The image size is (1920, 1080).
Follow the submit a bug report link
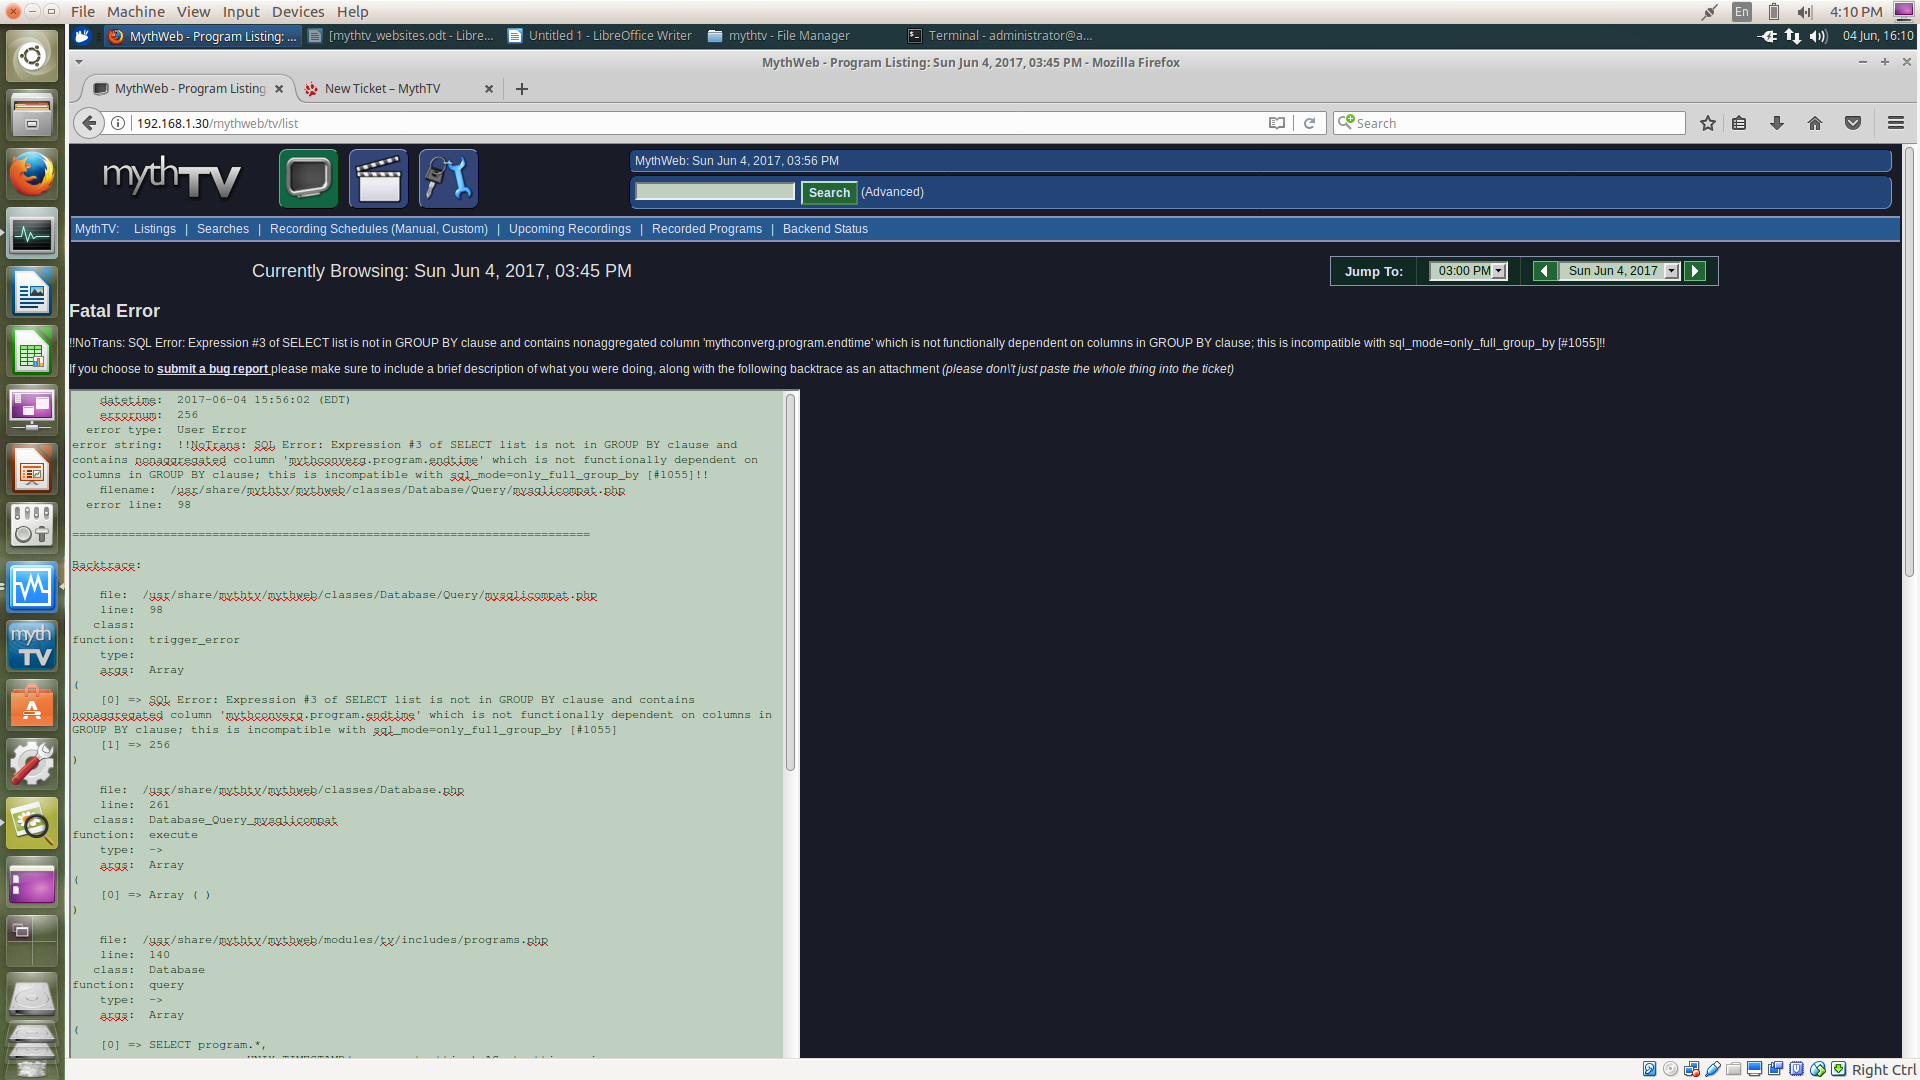[212, 369]
